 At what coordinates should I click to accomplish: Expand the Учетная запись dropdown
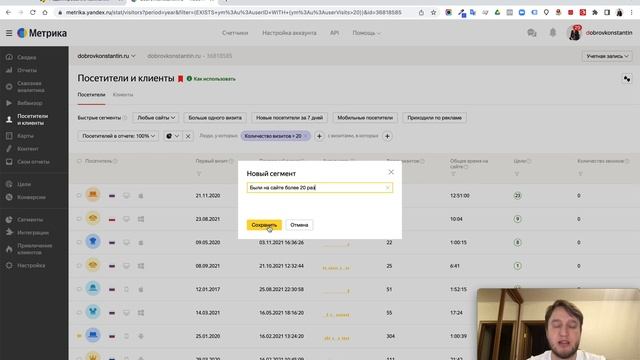(607, 56)
